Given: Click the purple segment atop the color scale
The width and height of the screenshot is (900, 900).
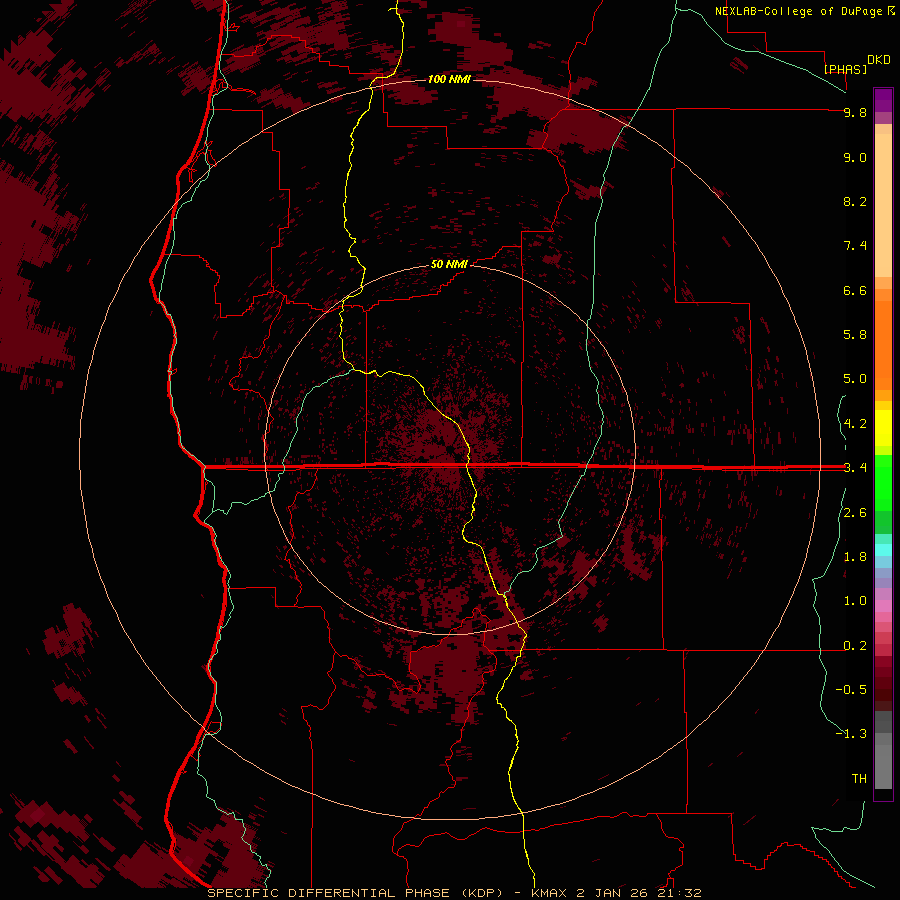Looking at the screenshot, I should [883, 100].
